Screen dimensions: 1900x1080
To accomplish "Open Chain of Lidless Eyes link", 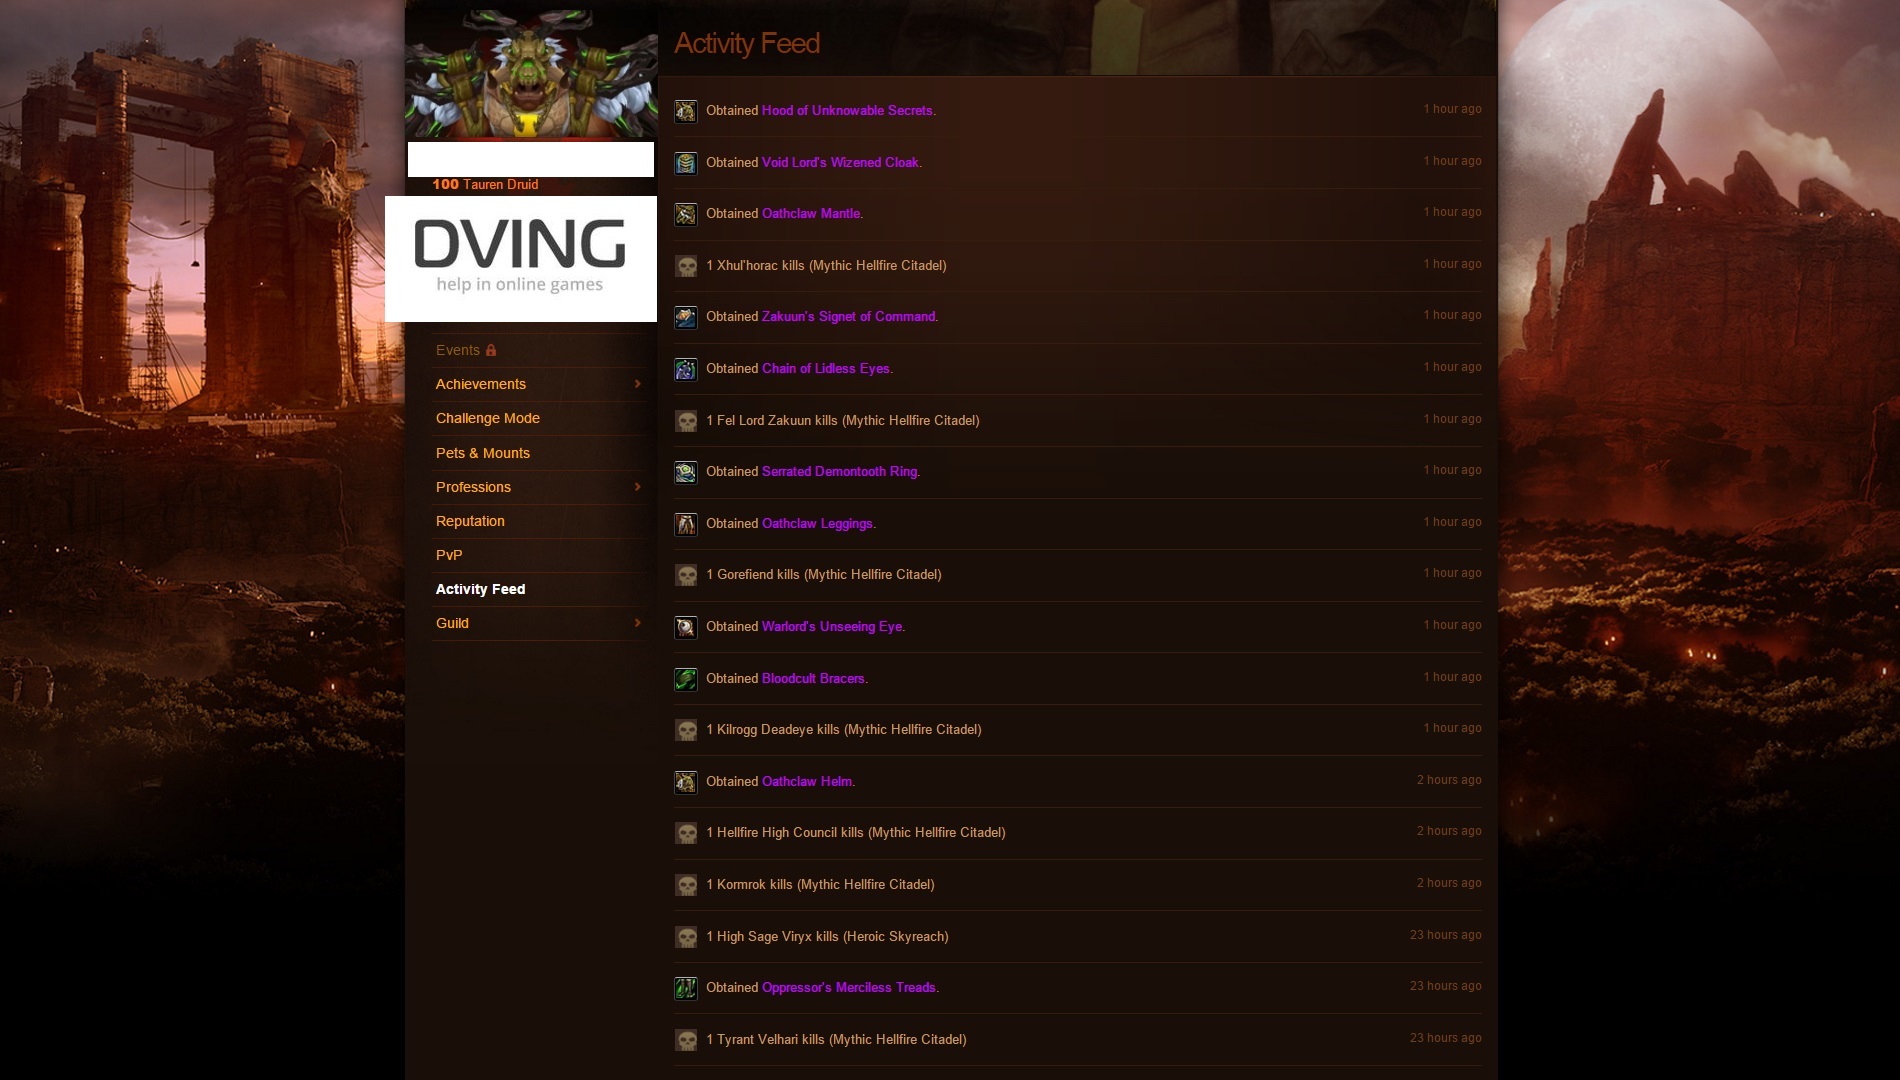I will (826, 369).
